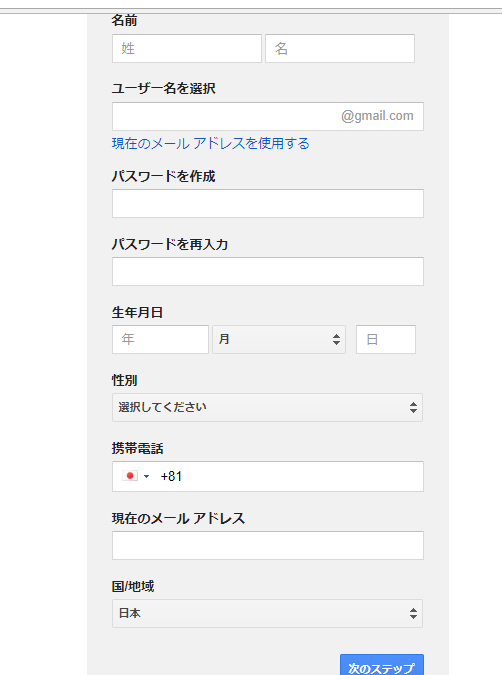The height and width of the screenshot is (675, 502).
Task: Click 現在のメール アドレスを使用する link
Action: [211, 143]
